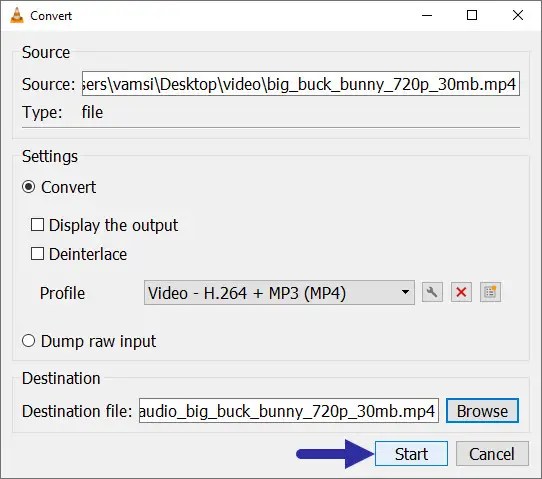Image resolution: width=542 pixels, height=479 pixels.
Task: Toggle the Deinterlace checkbox
Action: click(37, 254)
